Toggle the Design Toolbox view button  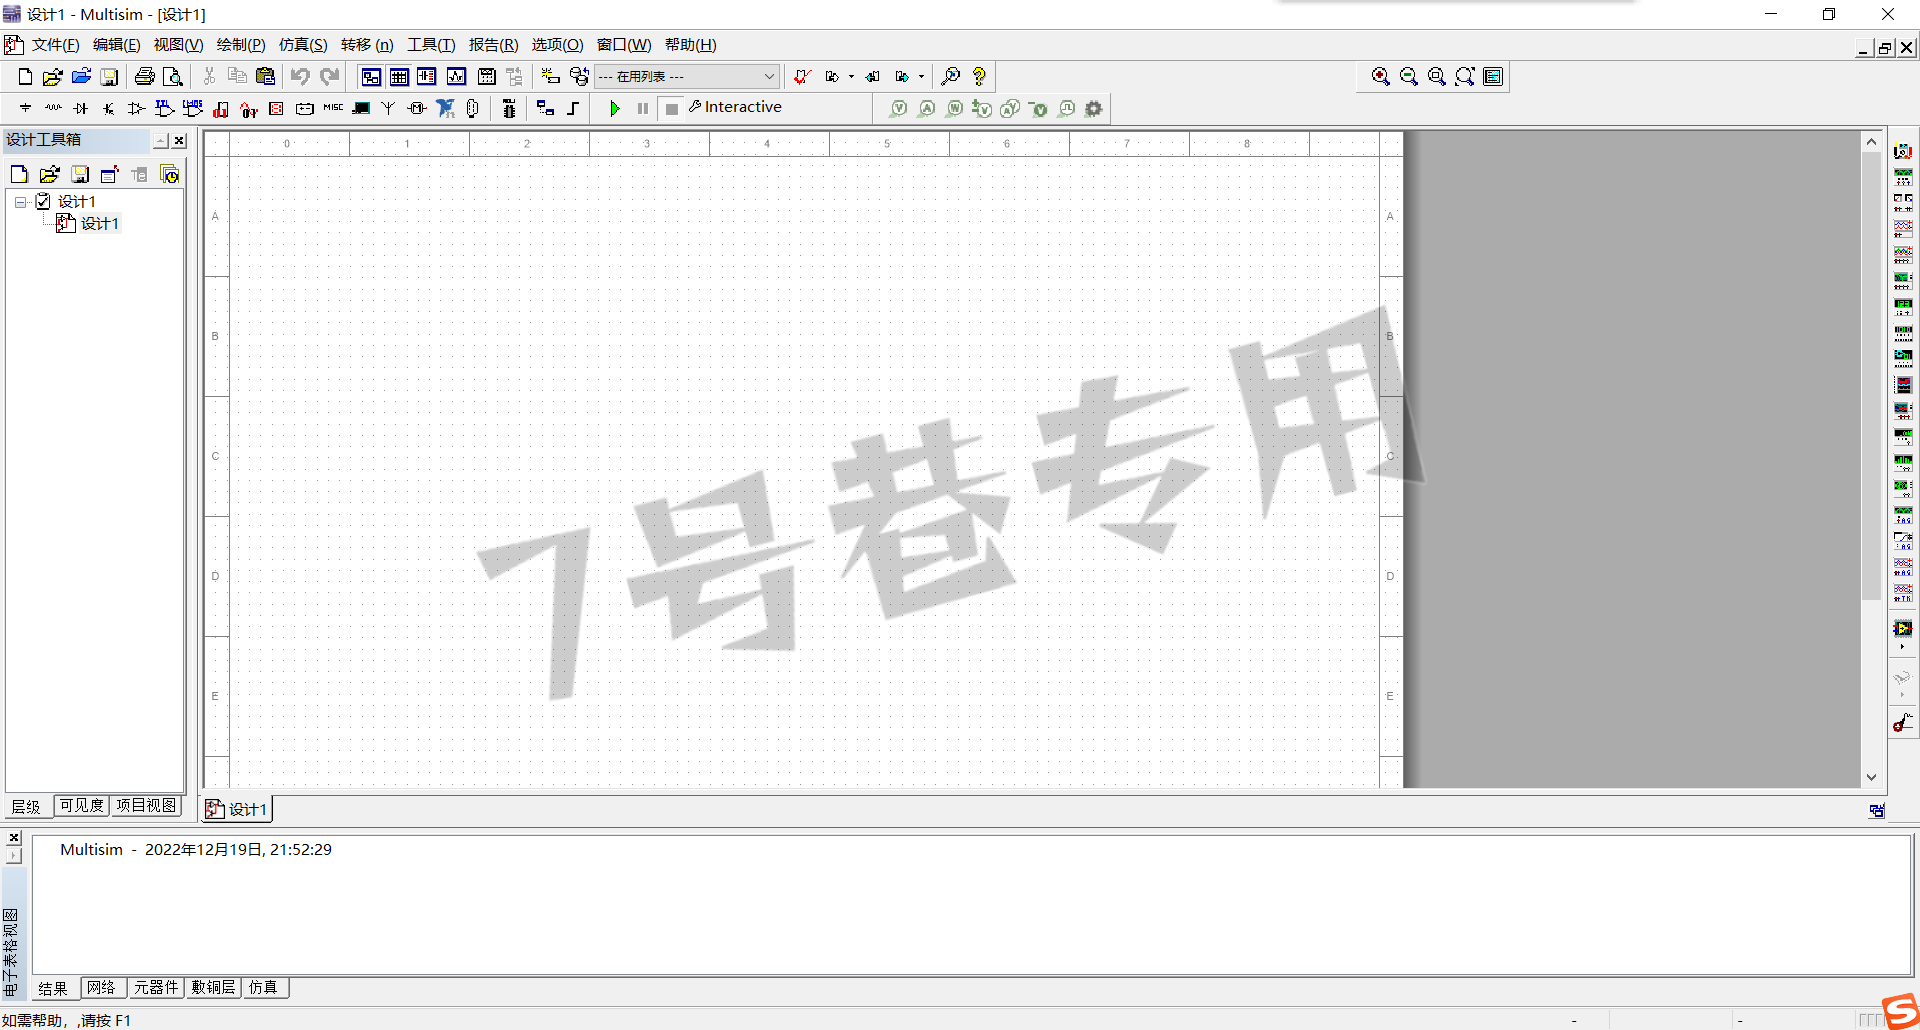[x=371, y=77]
